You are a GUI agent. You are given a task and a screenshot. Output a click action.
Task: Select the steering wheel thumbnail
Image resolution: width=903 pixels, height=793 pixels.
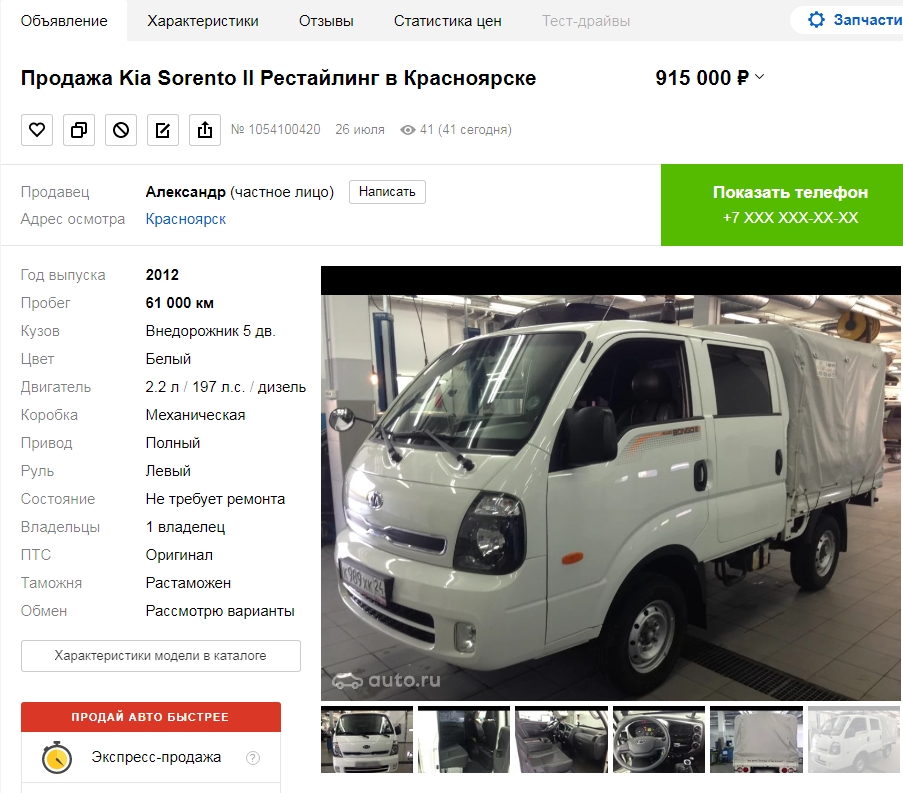pos(659,739)
